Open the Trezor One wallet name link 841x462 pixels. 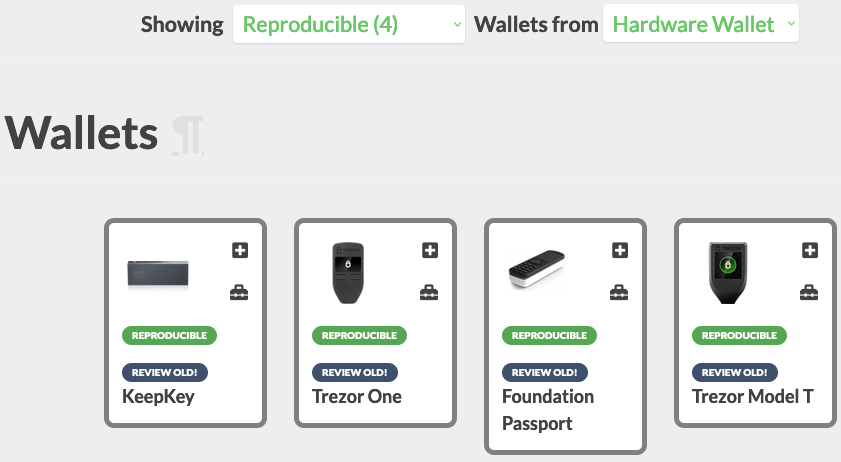coord(357,397)
